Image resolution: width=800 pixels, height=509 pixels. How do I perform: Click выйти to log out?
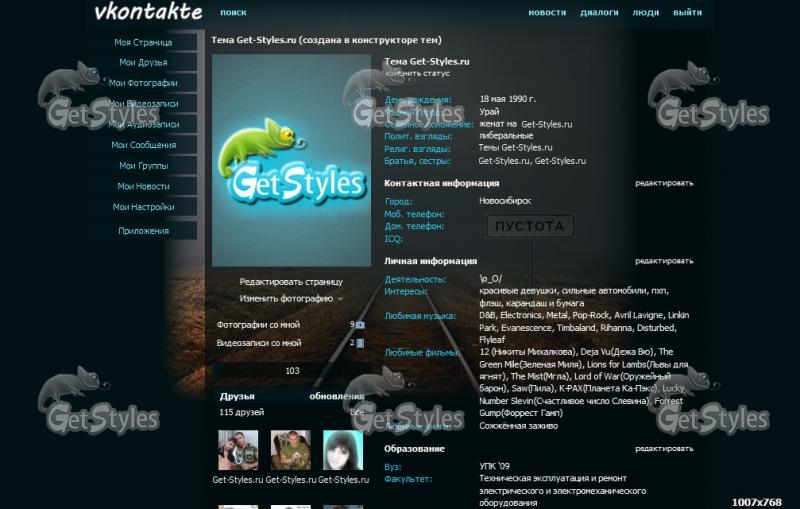[687, 13]
